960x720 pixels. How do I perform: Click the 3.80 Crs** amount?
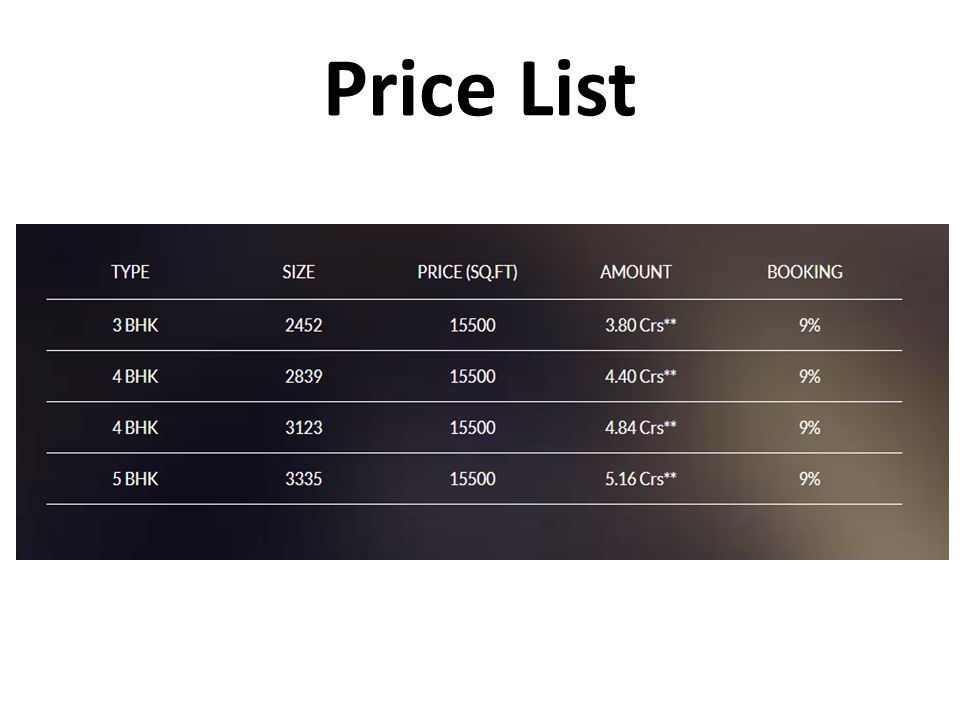coord(641,325)
